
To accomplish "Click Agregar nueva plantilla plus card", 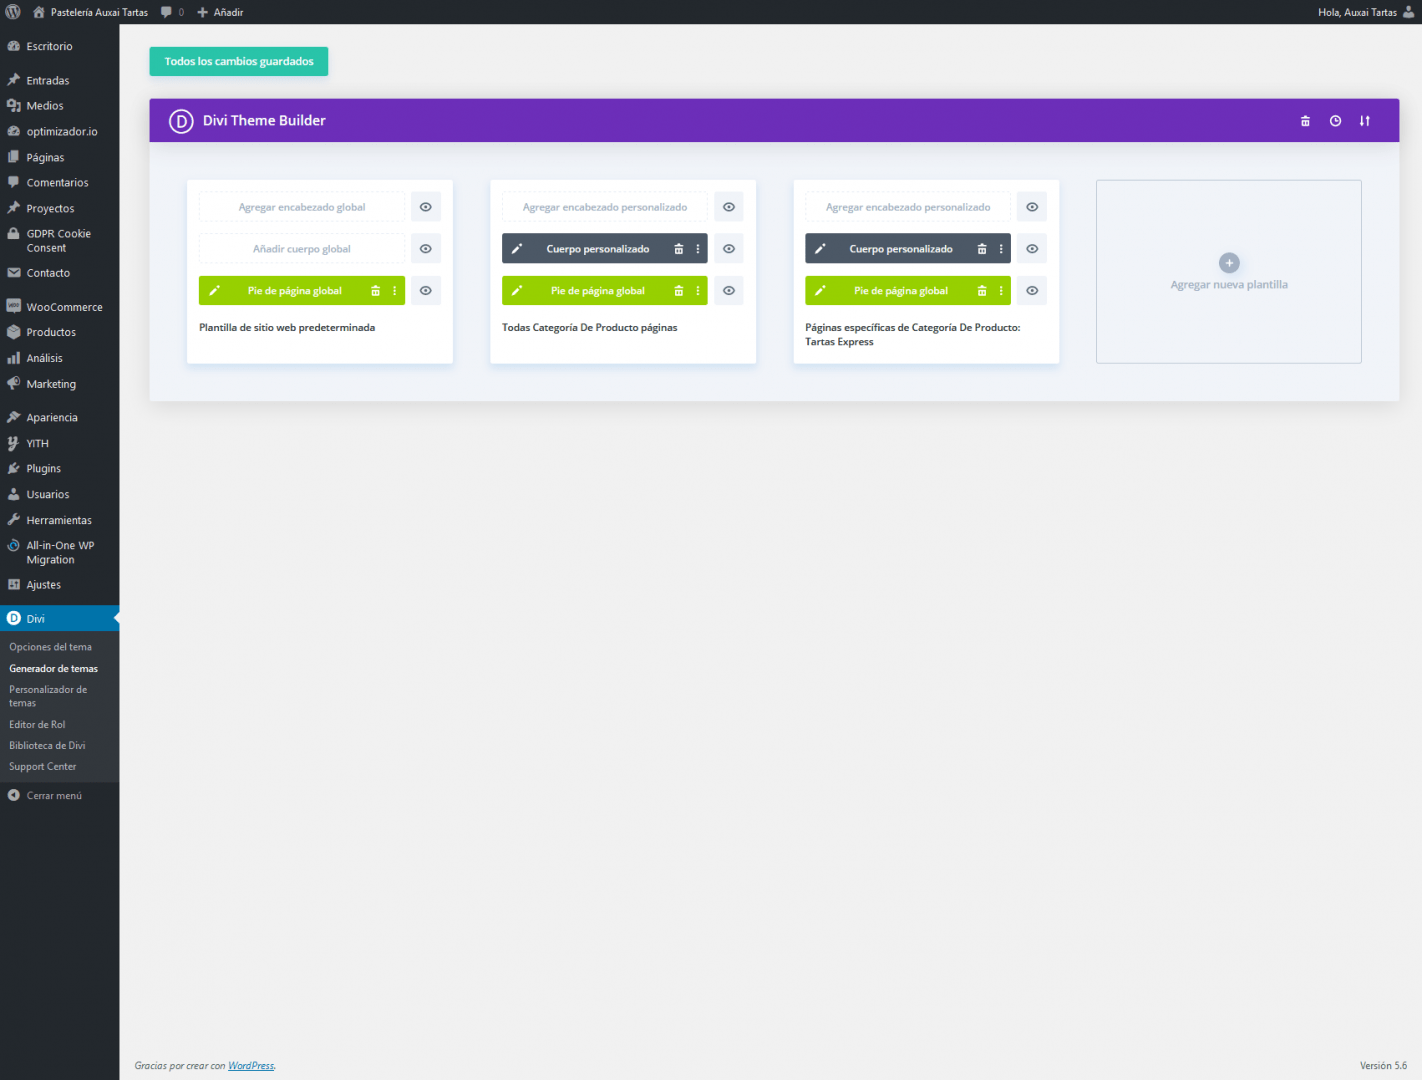I will point(1229,272).
